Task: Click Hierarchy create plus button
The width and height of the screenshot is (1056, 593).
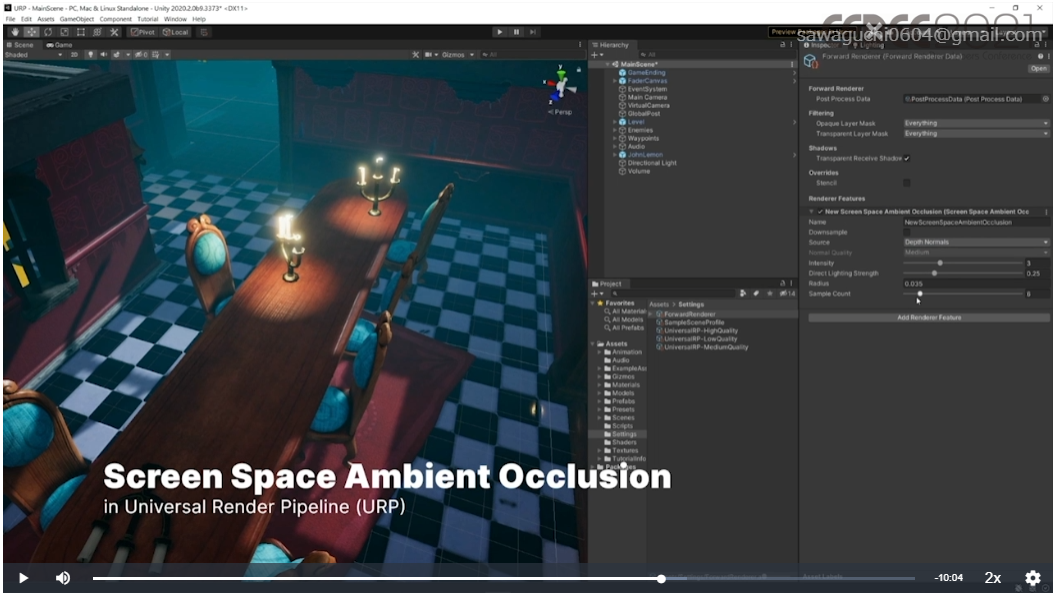Action: pos(597,55)
